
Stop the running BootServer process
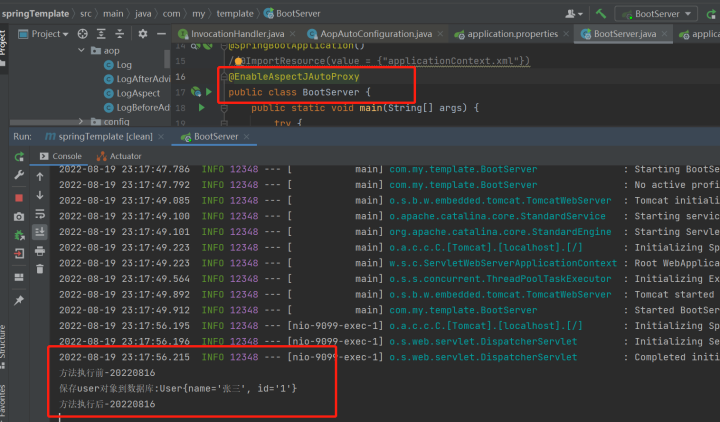point(19,198)
